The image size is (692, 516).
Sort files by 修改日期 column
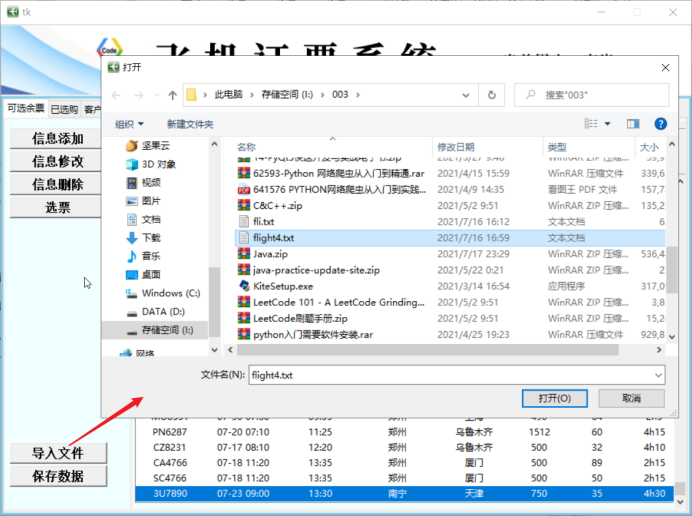[456, 147]
